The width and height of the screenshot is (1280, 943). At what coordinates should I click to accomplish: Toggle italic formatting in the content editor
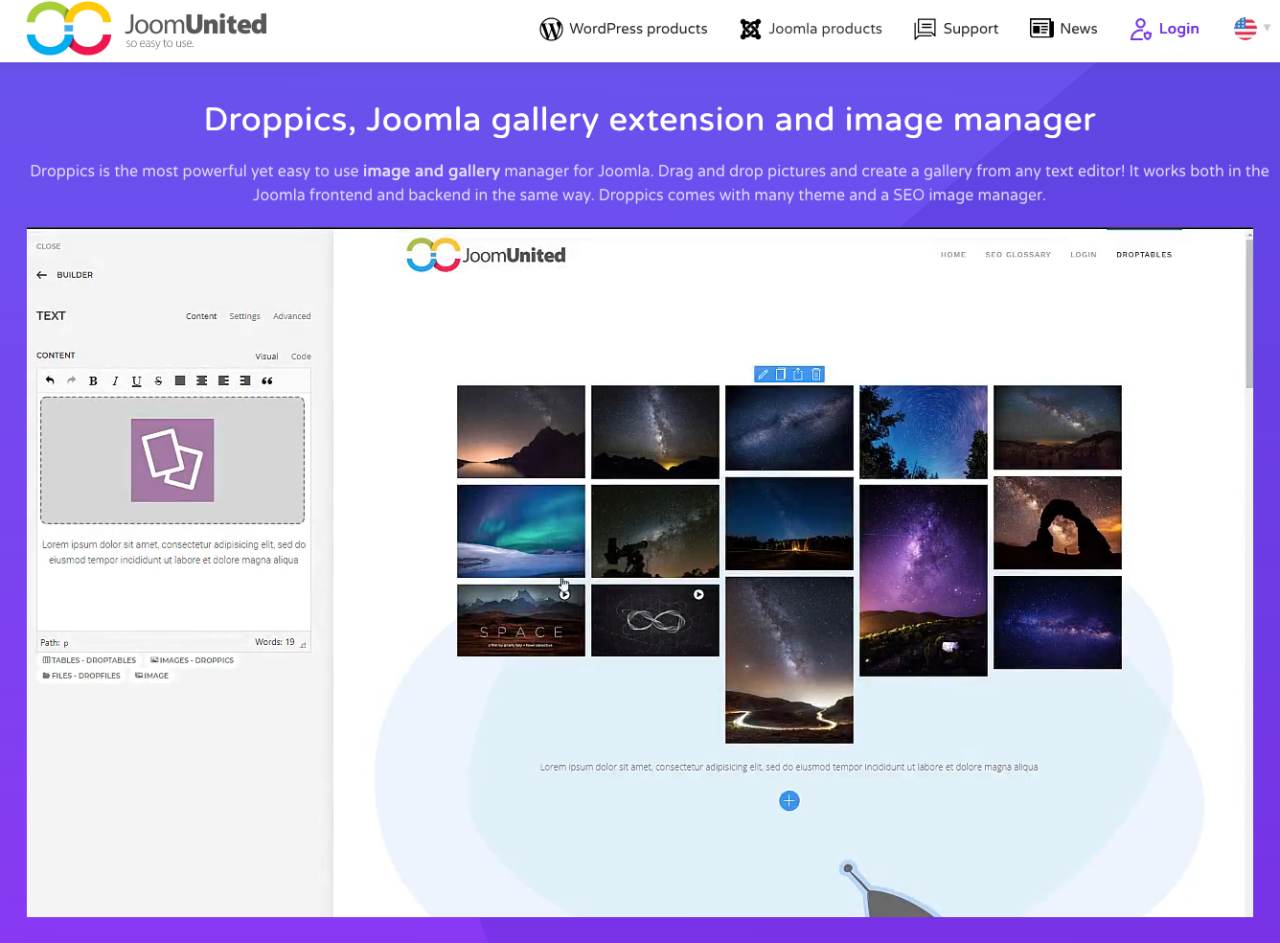115,381
